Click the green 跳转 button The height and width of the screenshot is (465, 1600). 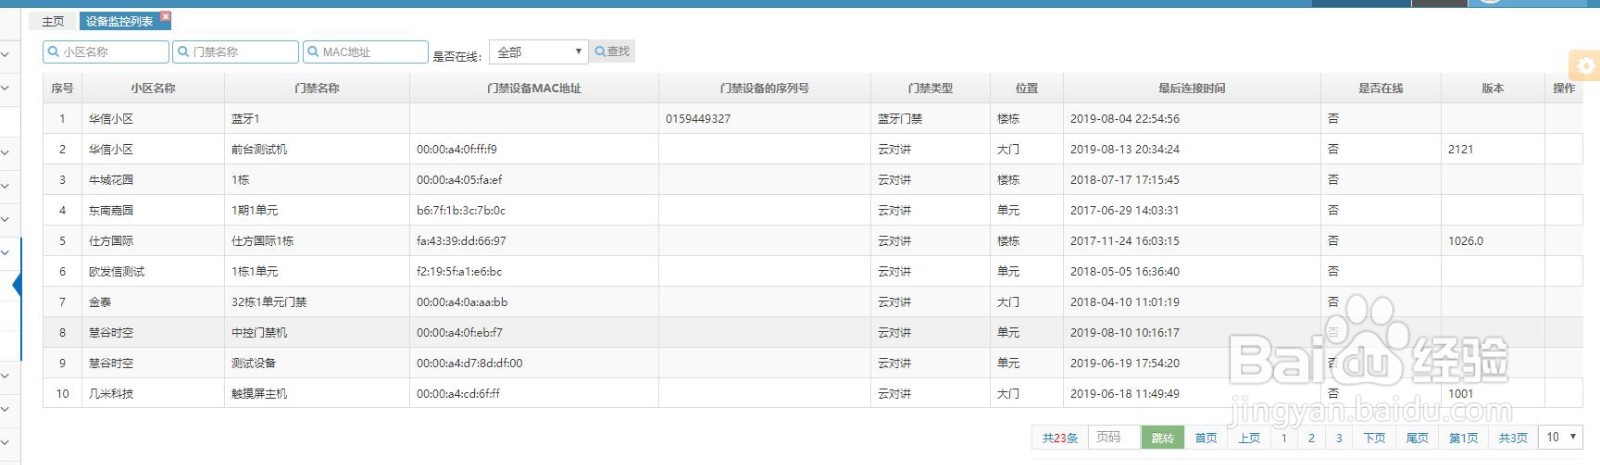click(1162, 438)
